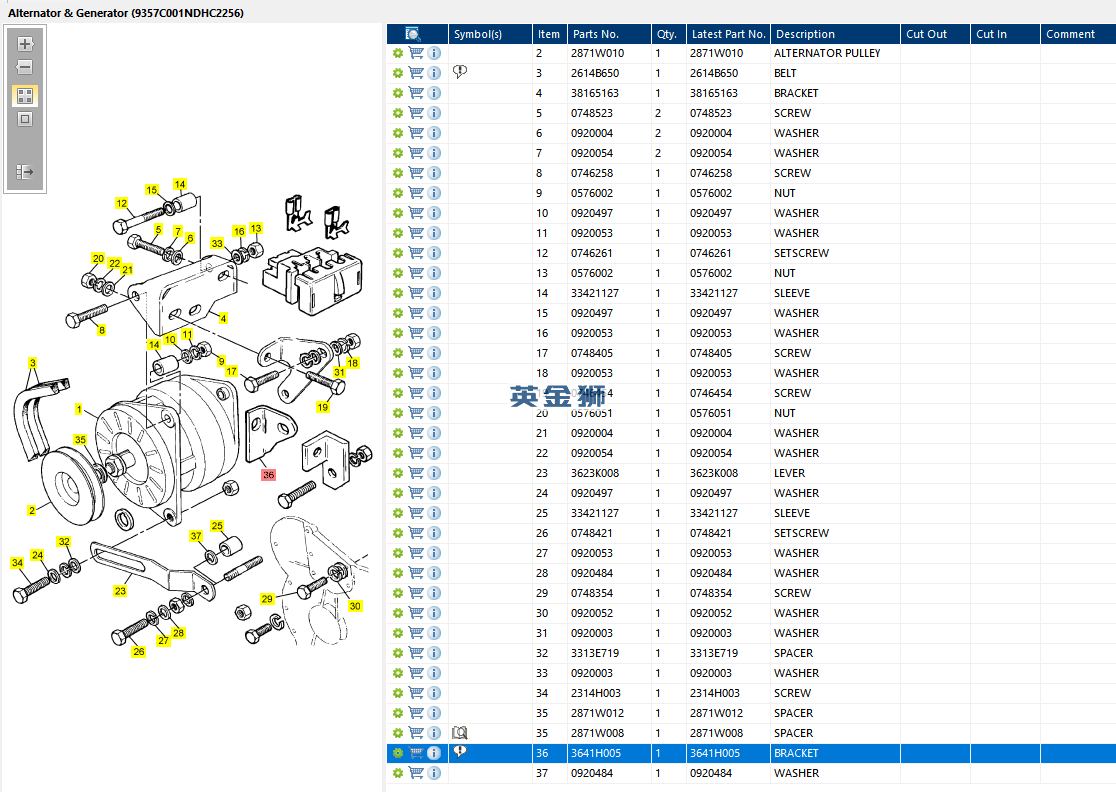Toggle the single-square view button
The height and width of the screenshot is (792, 1116).
pos(25,119)
